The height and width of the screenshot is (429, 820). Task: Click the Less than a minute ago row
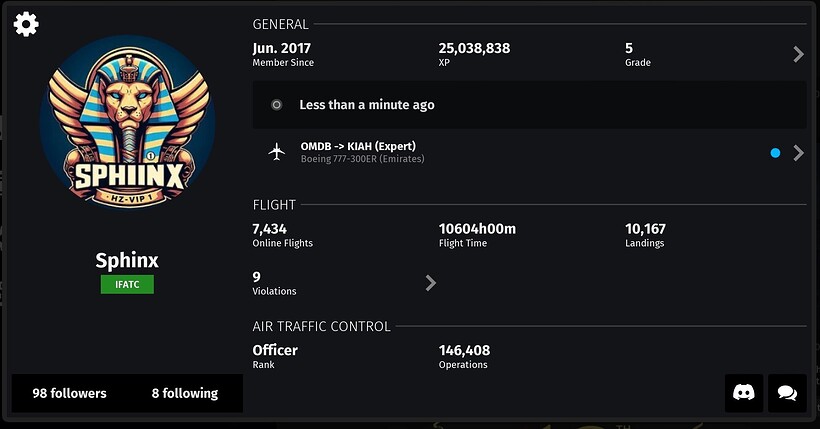click(x=529, y=105)
